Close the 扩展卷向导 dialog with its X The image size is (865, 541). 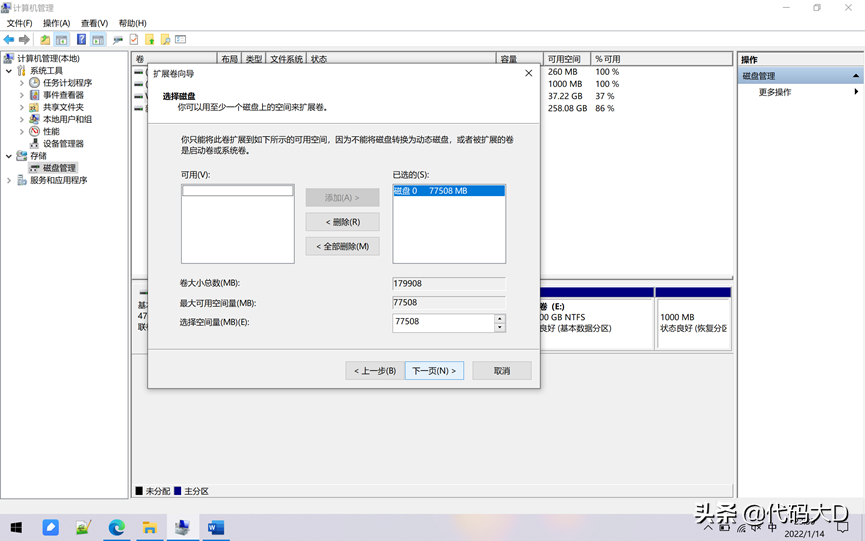tap(528, 74)
